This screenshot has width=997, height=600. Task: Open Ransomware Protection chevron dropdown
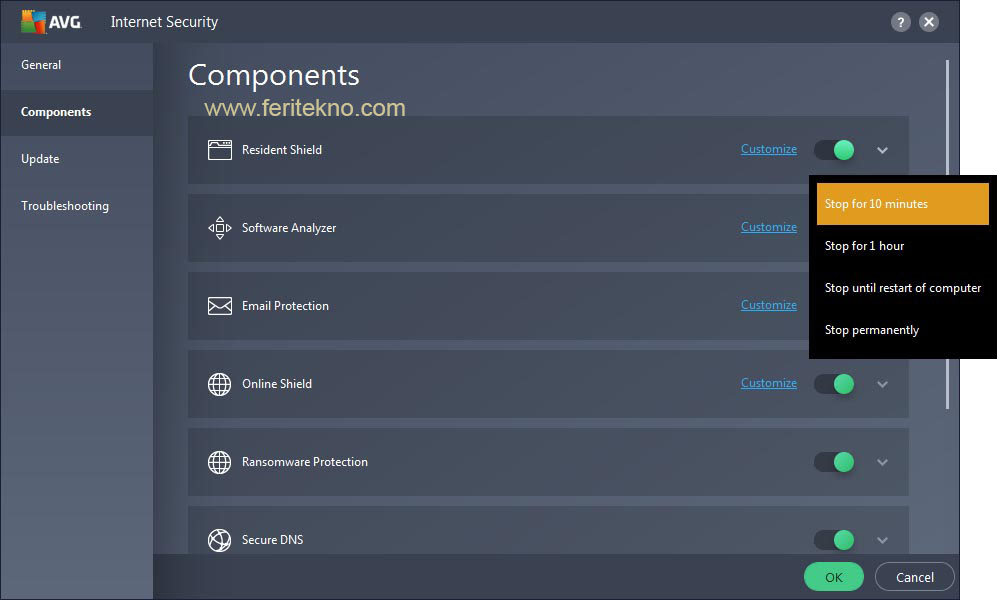(x=882, y=463)
